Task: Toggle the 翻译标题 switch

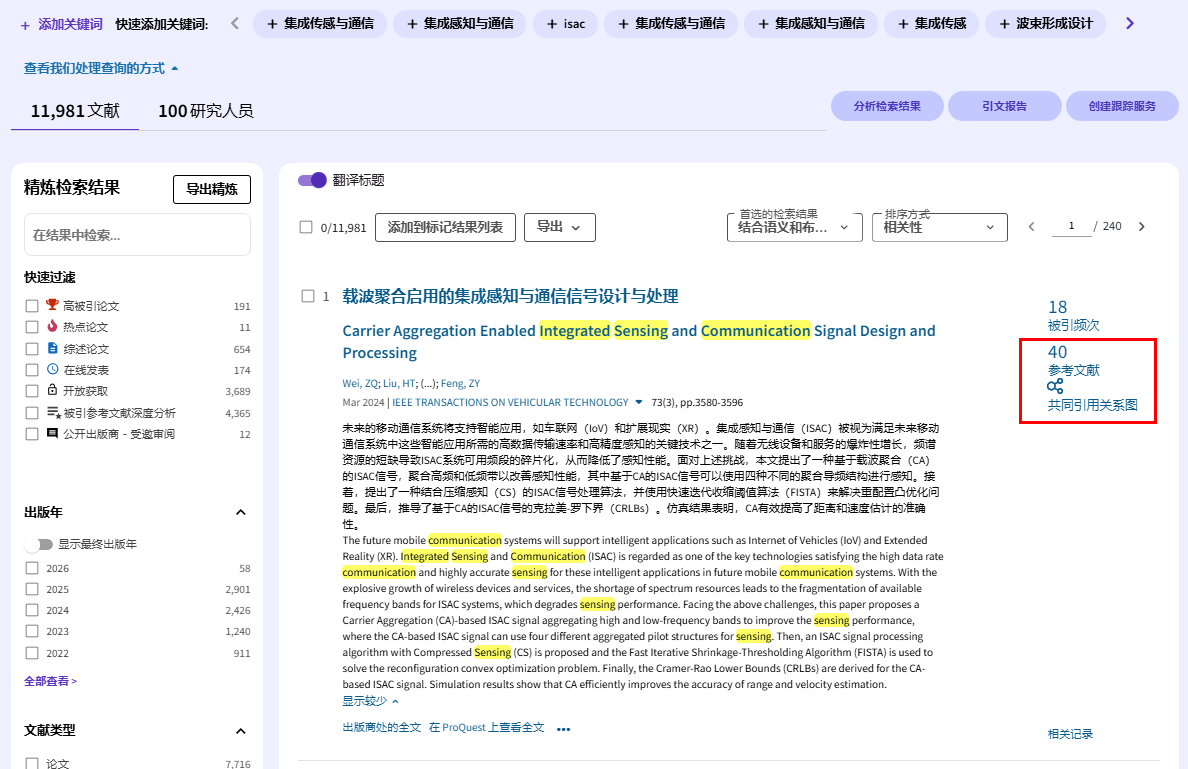Action: 312,180
